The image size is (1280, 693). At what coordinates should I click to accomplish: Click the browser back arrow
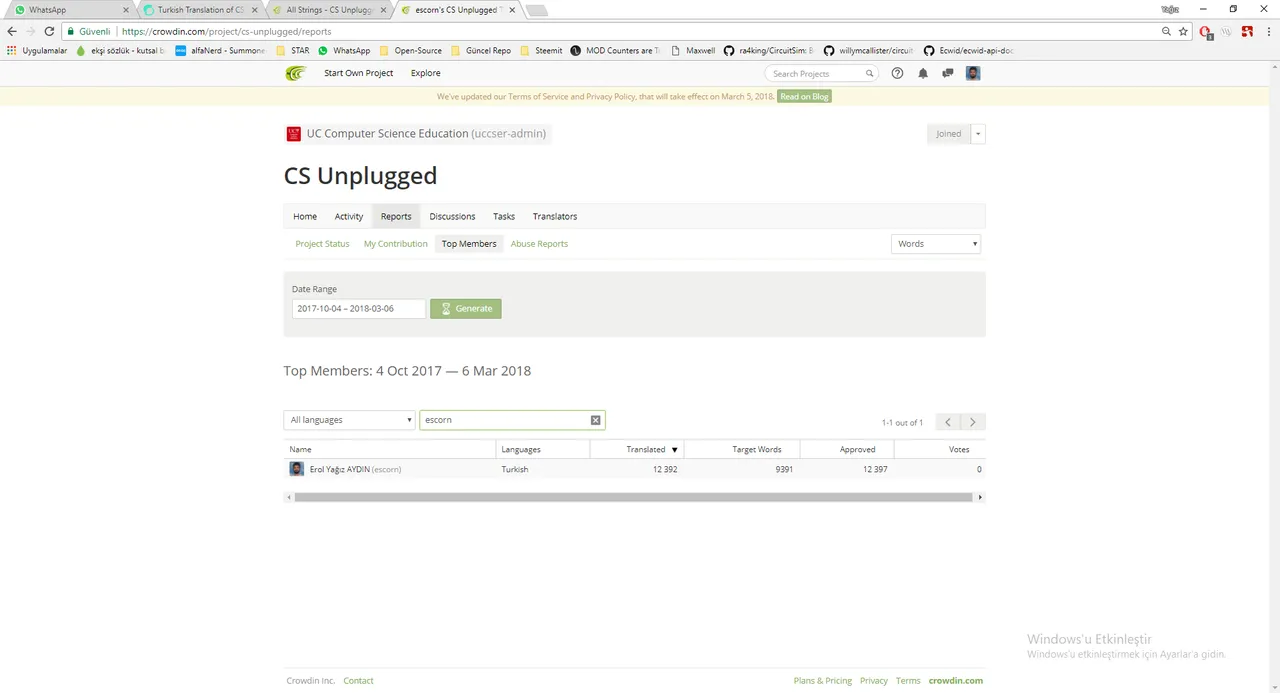tap(12, 31)
